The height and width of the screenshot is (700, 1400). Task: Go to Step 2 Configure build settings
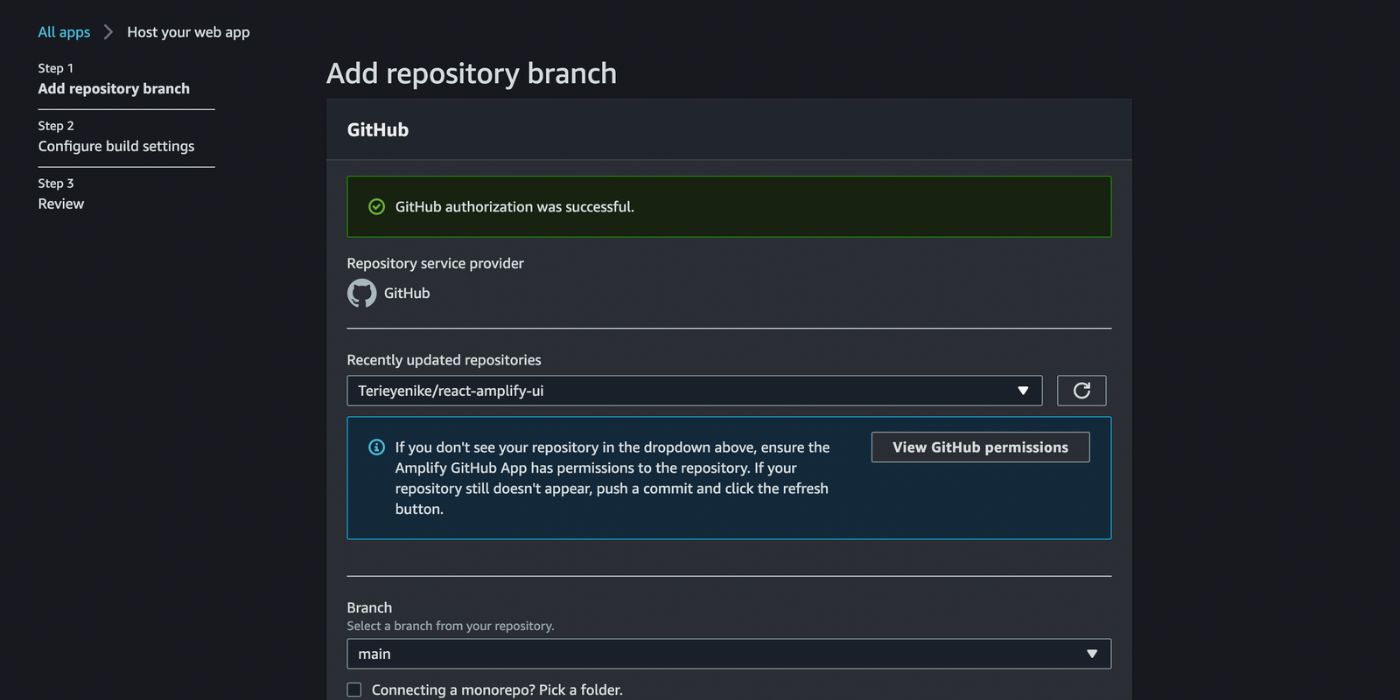tap(116, 146)
